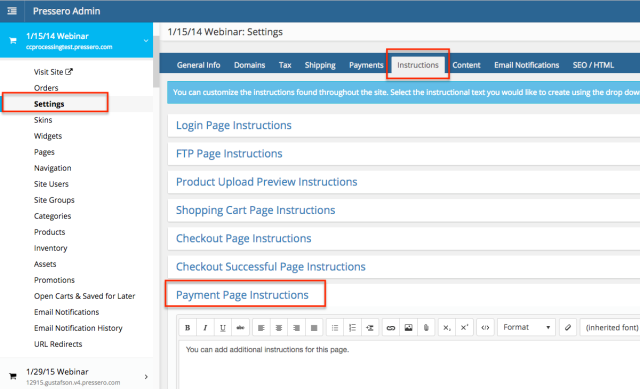Click the cart icon for 1/29/15 Webinar
This screenshot has width=640, height=389.
(x=13, y=376)
